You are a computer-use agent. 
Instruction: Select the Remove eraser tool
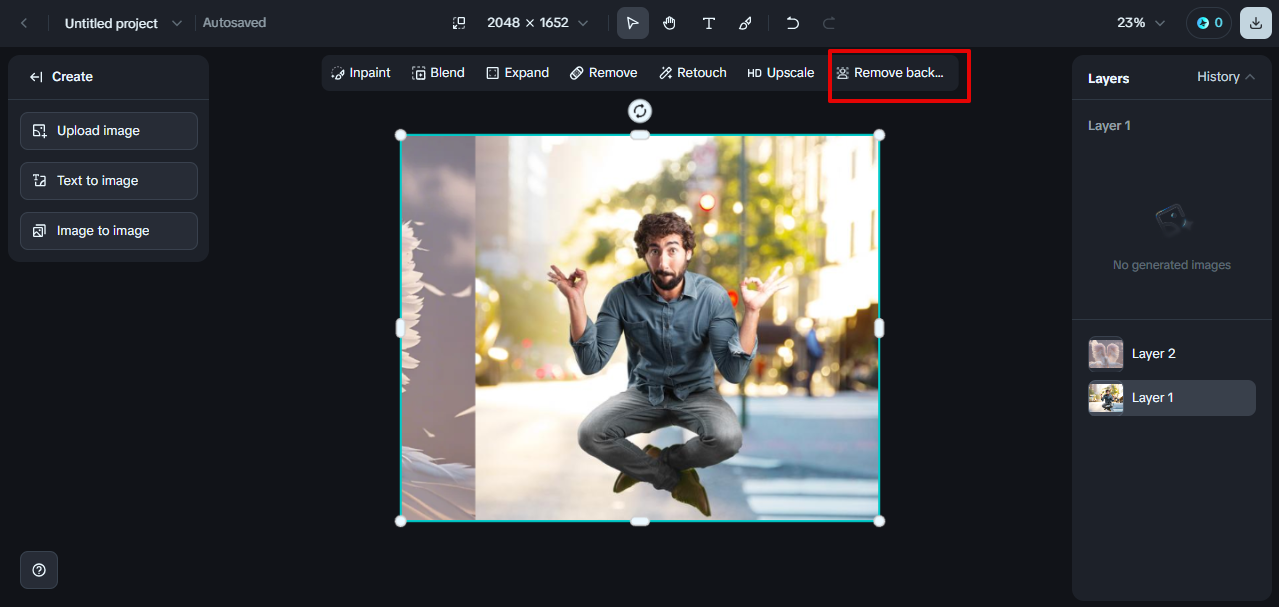point(603,73)
